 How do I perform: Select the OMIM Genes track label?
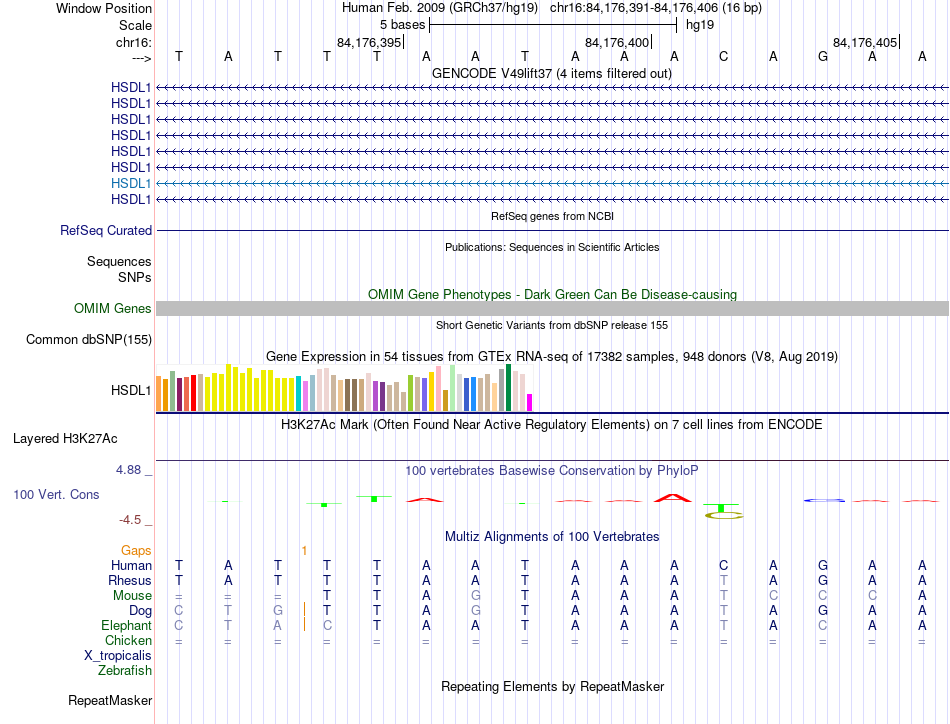click(x=112, y=308)
